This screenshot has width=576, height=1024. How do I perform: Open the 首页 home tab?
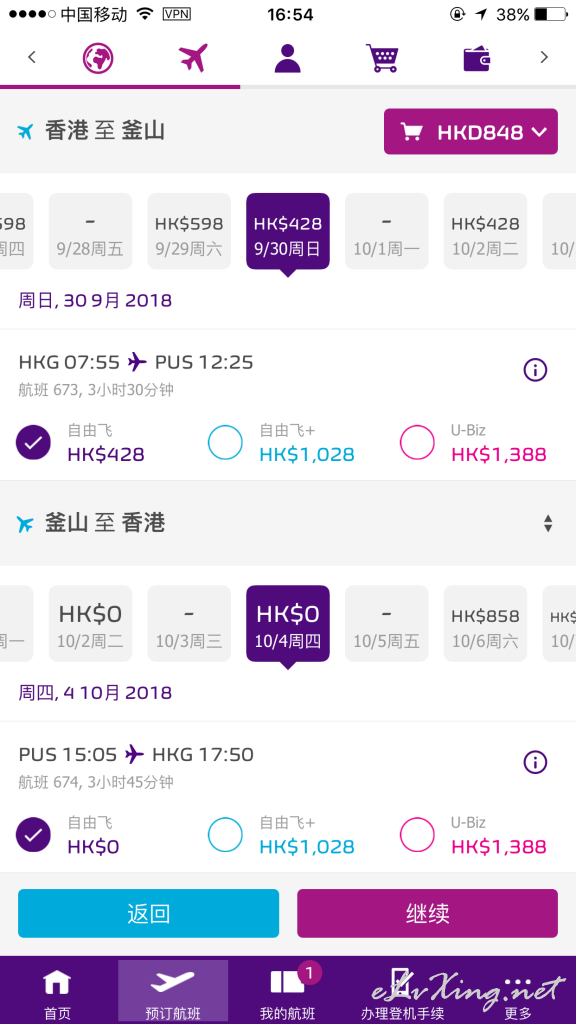57,993
